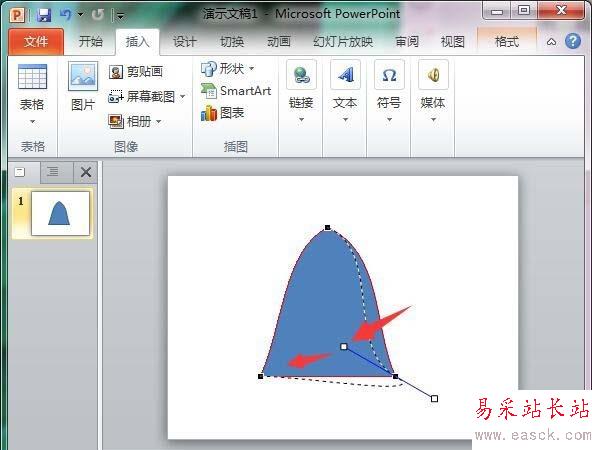Open Customize Quick Access Toolbar dropdown
Image resolution: width=592 pixels, height=450 pixels.
click(120, 15)
